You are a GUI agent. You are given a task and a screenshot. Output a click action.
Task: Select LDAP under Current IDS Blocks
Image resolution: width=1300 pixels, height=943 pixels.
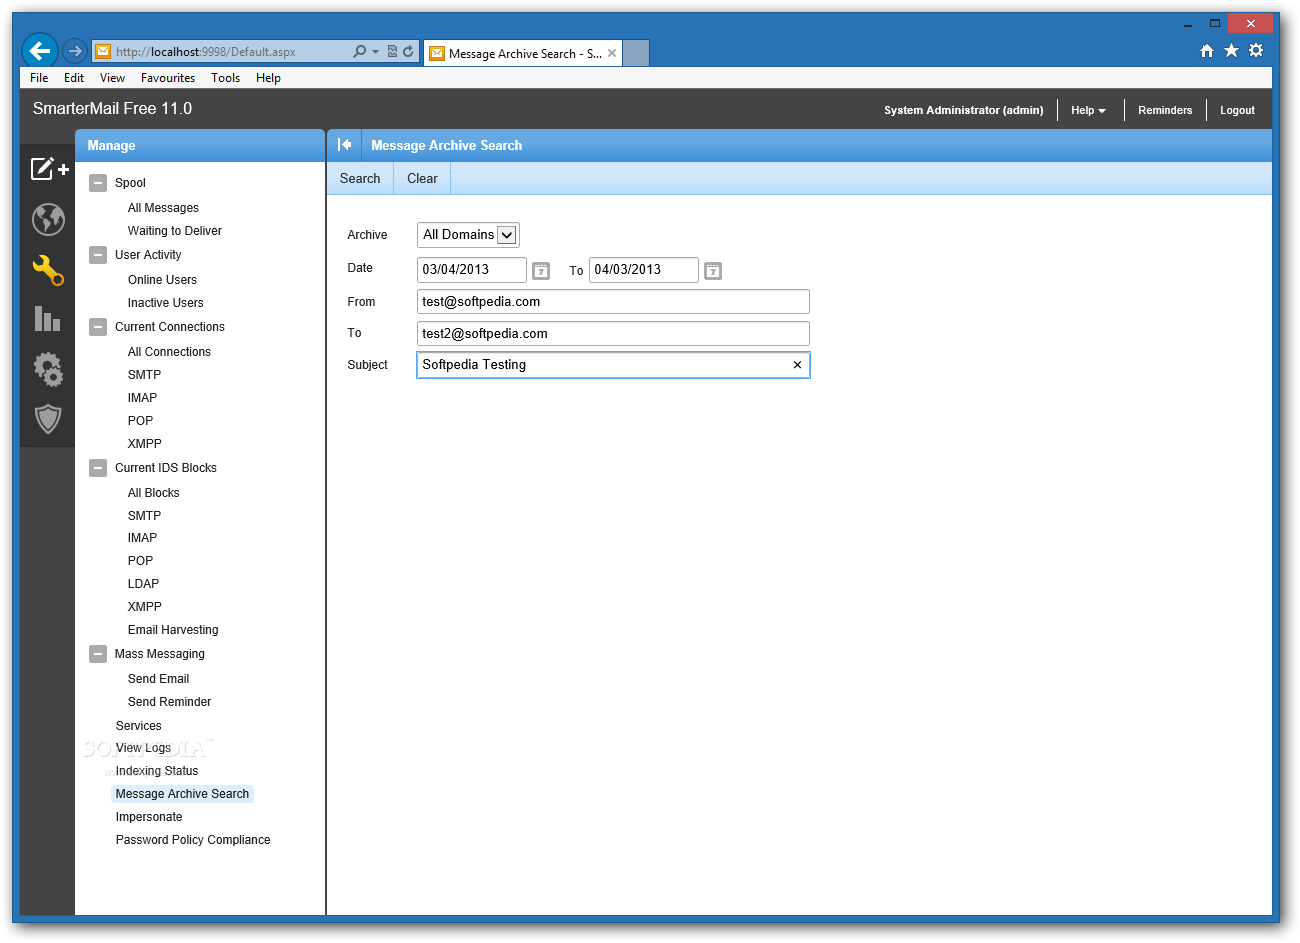click(143, 584)
